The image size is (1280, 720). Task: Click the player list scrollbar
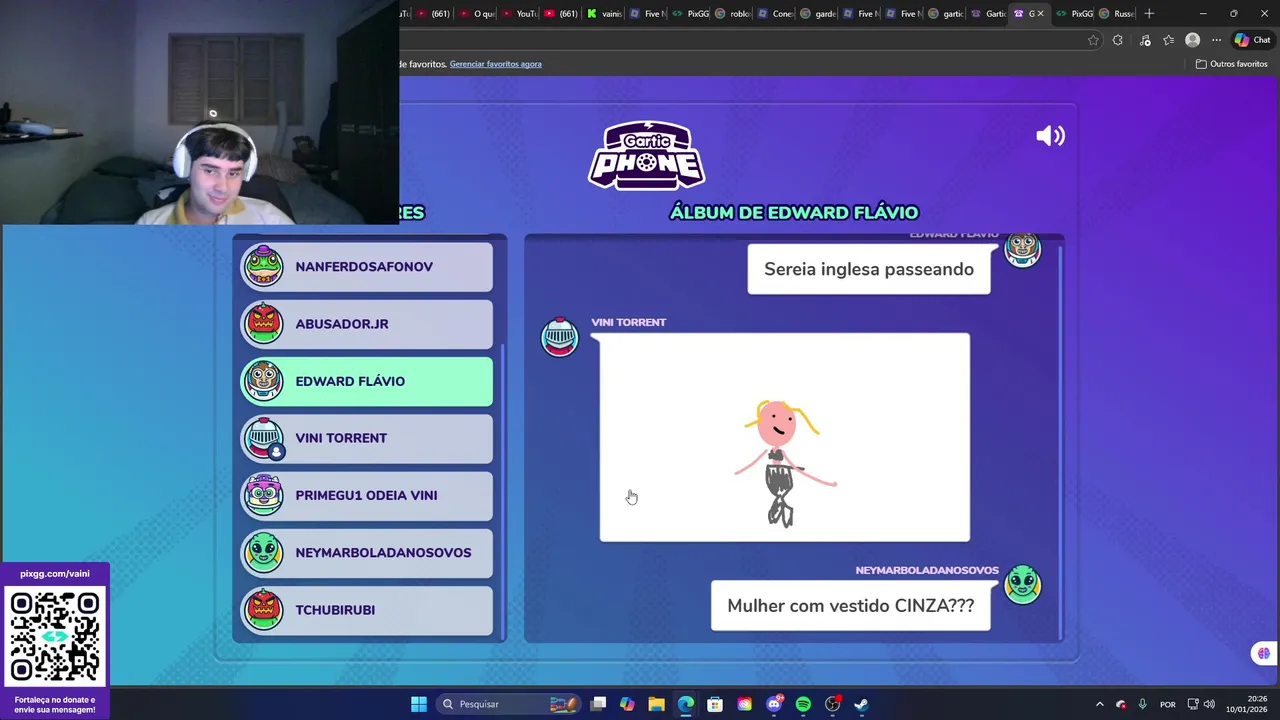tap(503, 490)
